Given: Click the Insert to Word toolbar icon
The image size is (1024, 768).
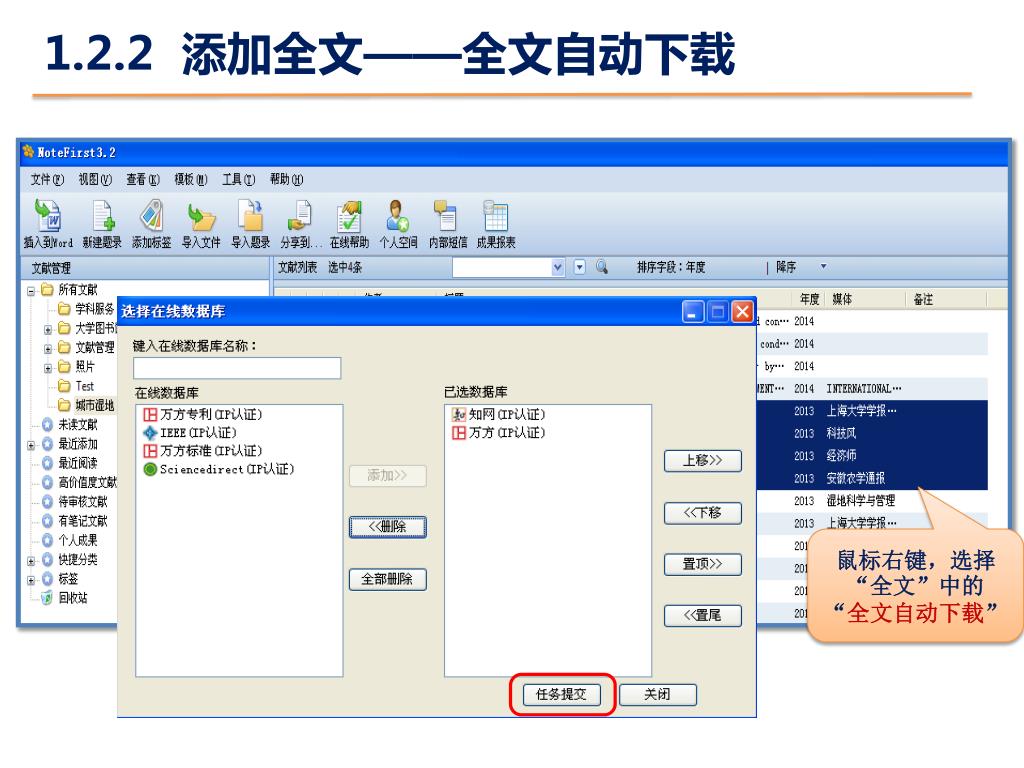Looking at the screenshot, I should click(48, 223).
